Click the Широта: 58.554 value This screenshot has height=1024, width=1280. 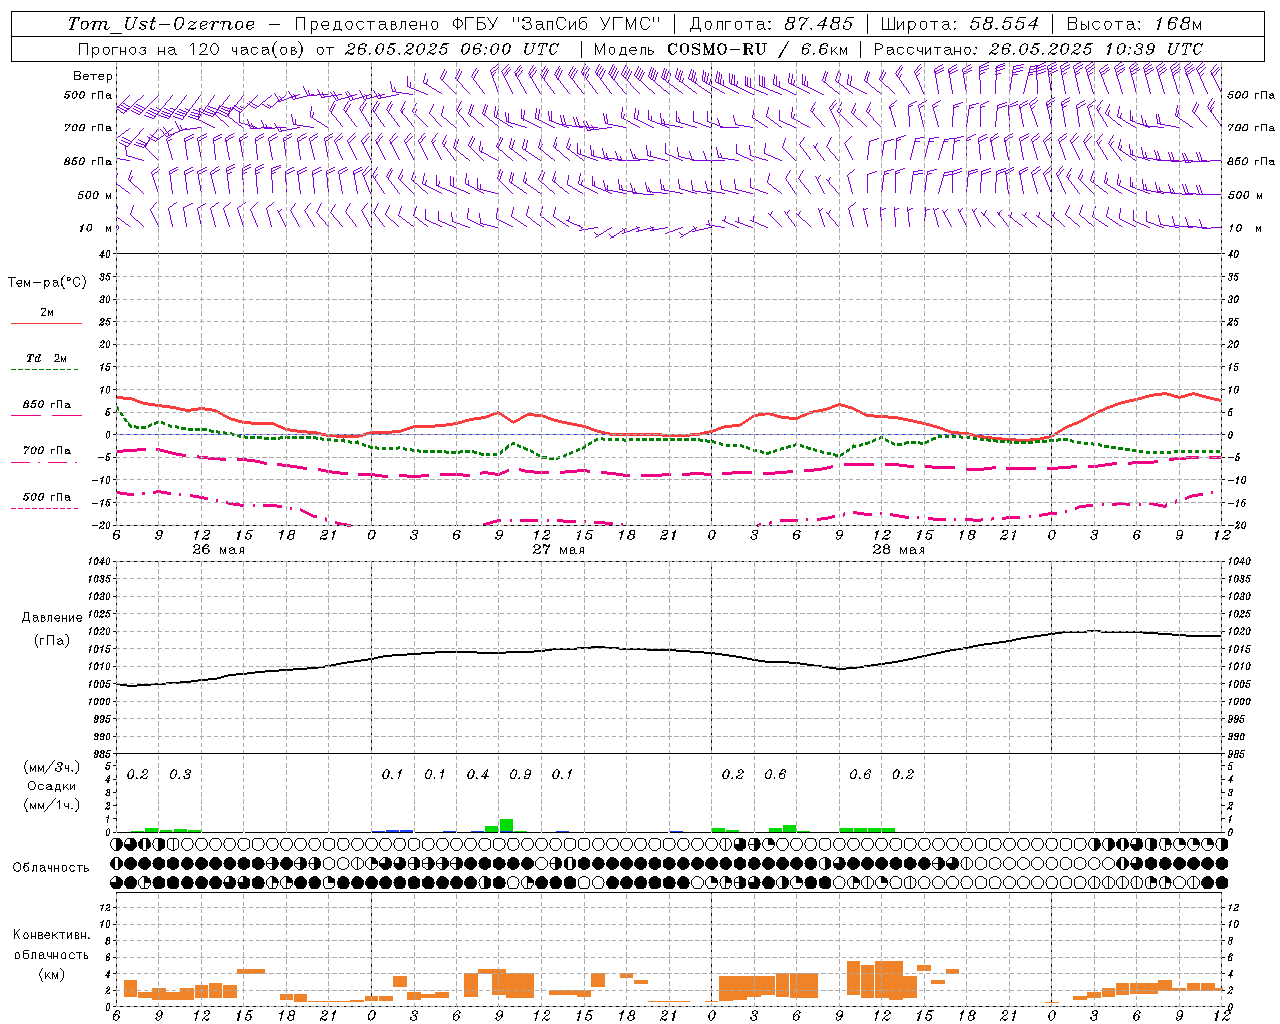click(960, 24)
